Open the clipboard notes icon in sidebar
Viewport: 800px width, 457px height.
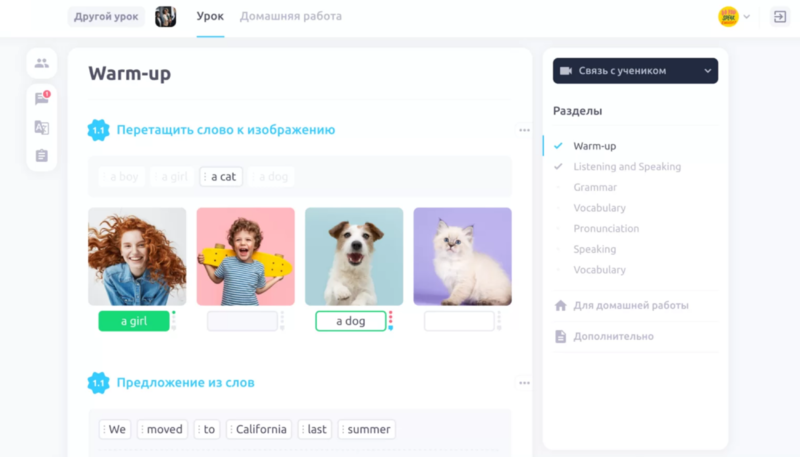click(41, 156)
